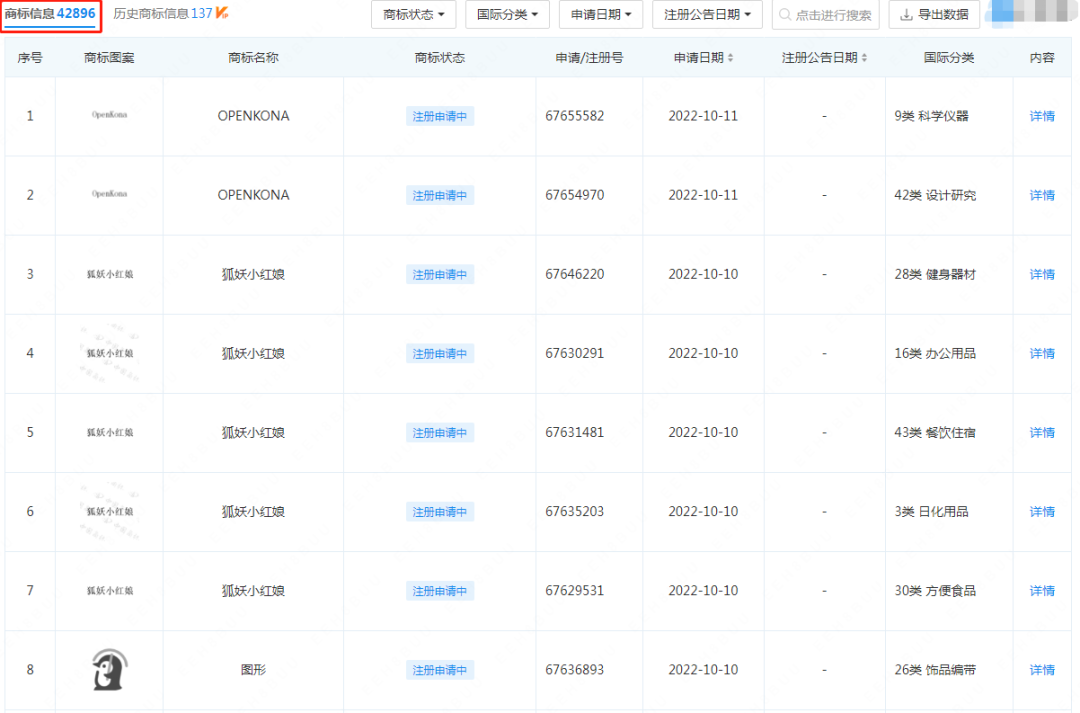Open 详情 for first OPENKONA row
This screenshot has height=713, width=1080.
(1042, 116)
